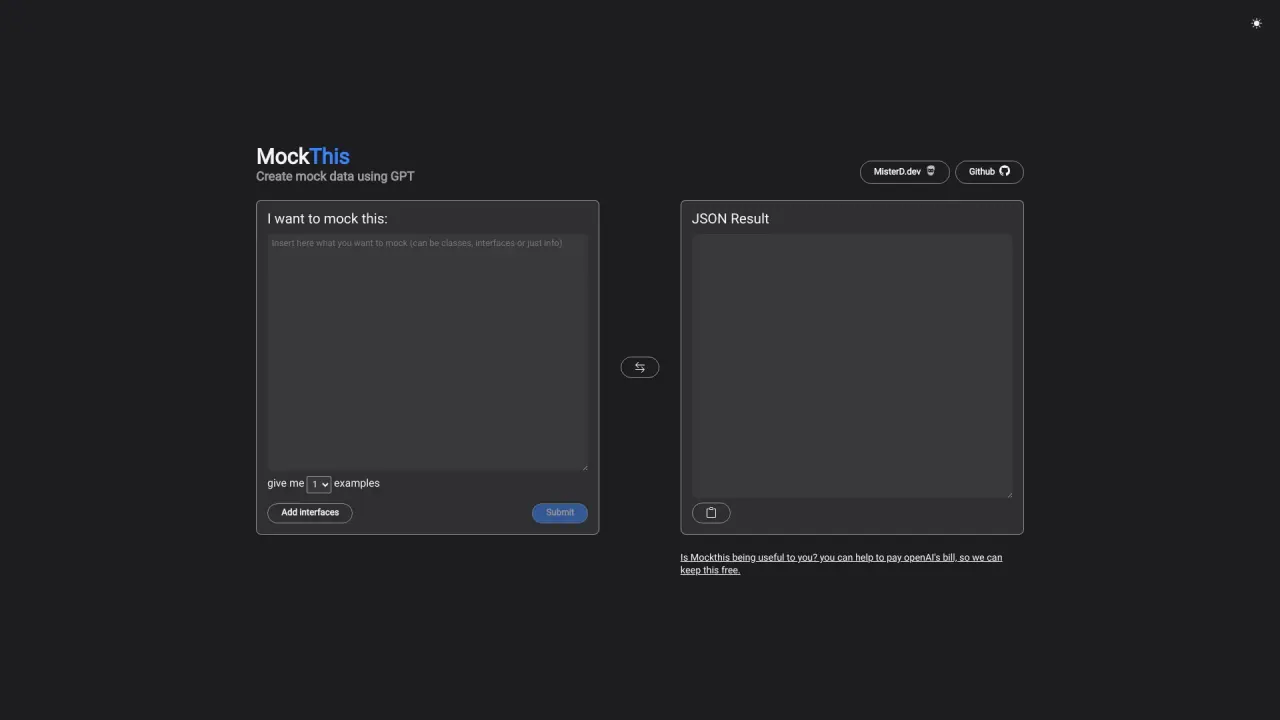This screenshot has height=720, width=1280.
Task: Click 'Create mock data using GPT' subtitle
Action: coord(335,177)
